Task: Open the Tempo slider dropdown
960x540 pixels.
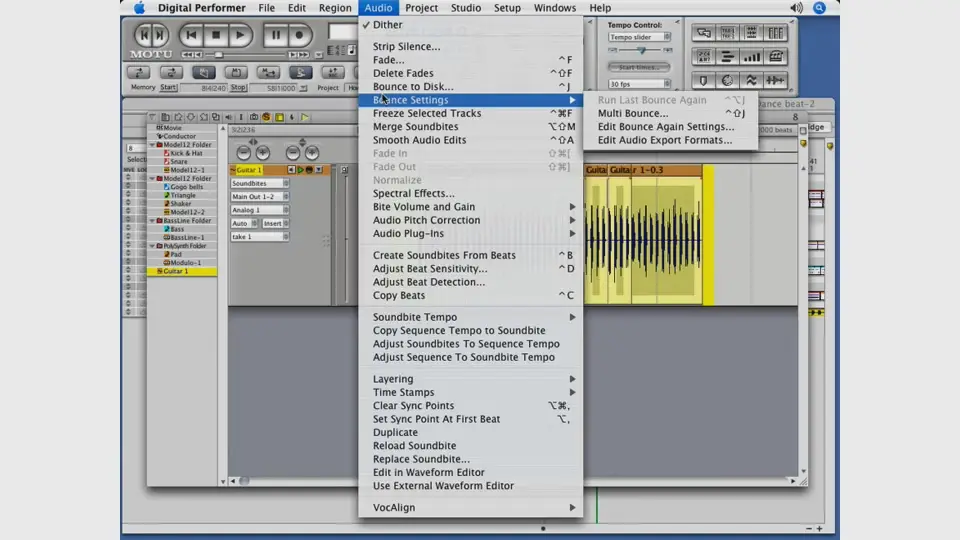Action: coord(639,37)
